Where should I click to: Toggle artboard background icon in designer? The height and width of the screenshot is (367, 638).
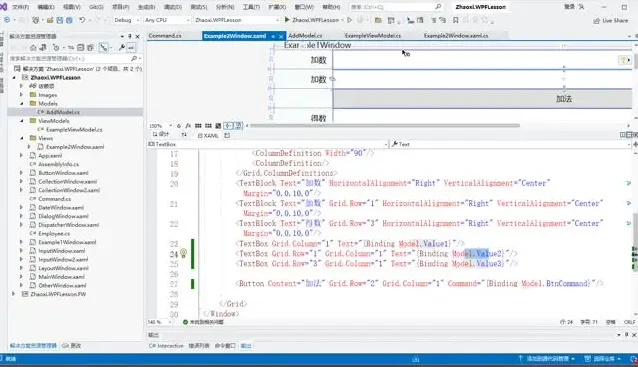pyautogui.click(x=218, y=126)
